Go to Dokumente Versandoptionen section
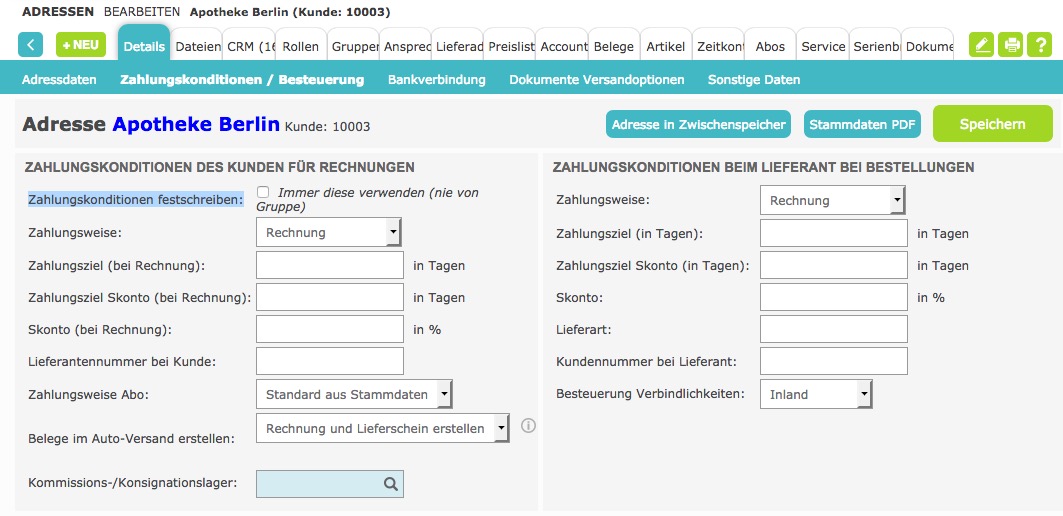Image resolution: width=1063 pixels, height=516 pixels. [597, 80]
